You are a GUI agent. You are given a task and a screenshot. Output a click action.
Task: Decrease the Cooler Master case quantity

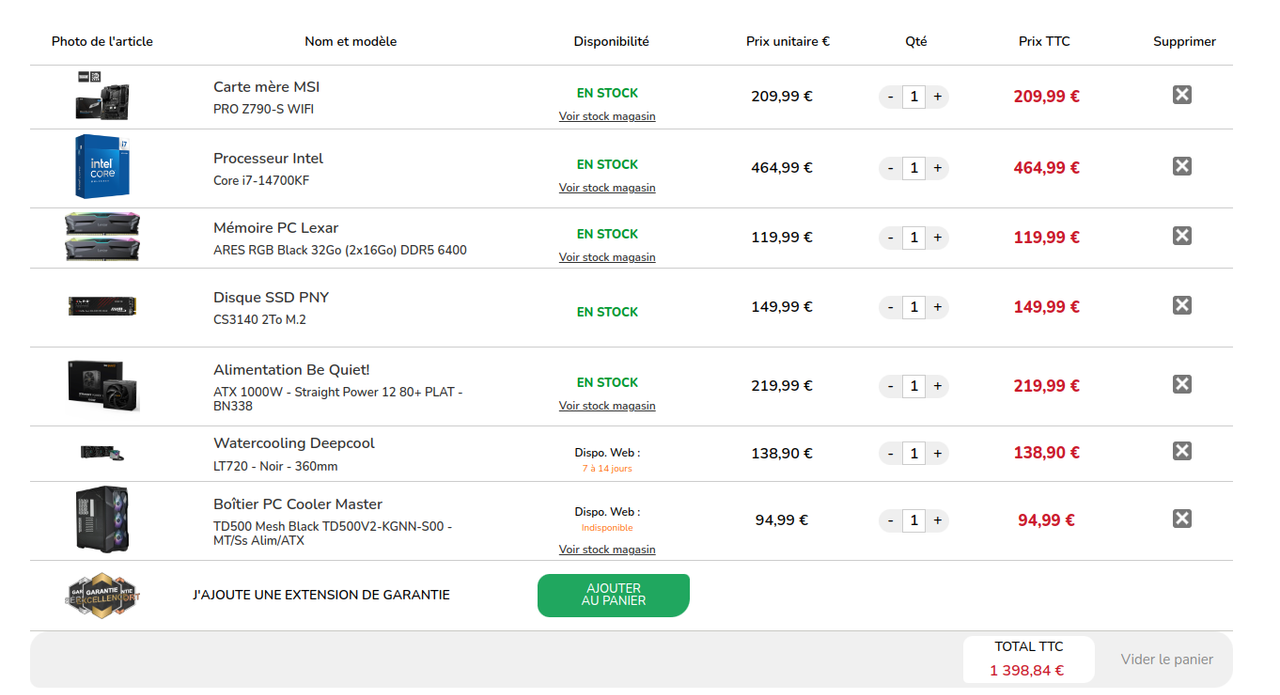[x=890, y=521]
